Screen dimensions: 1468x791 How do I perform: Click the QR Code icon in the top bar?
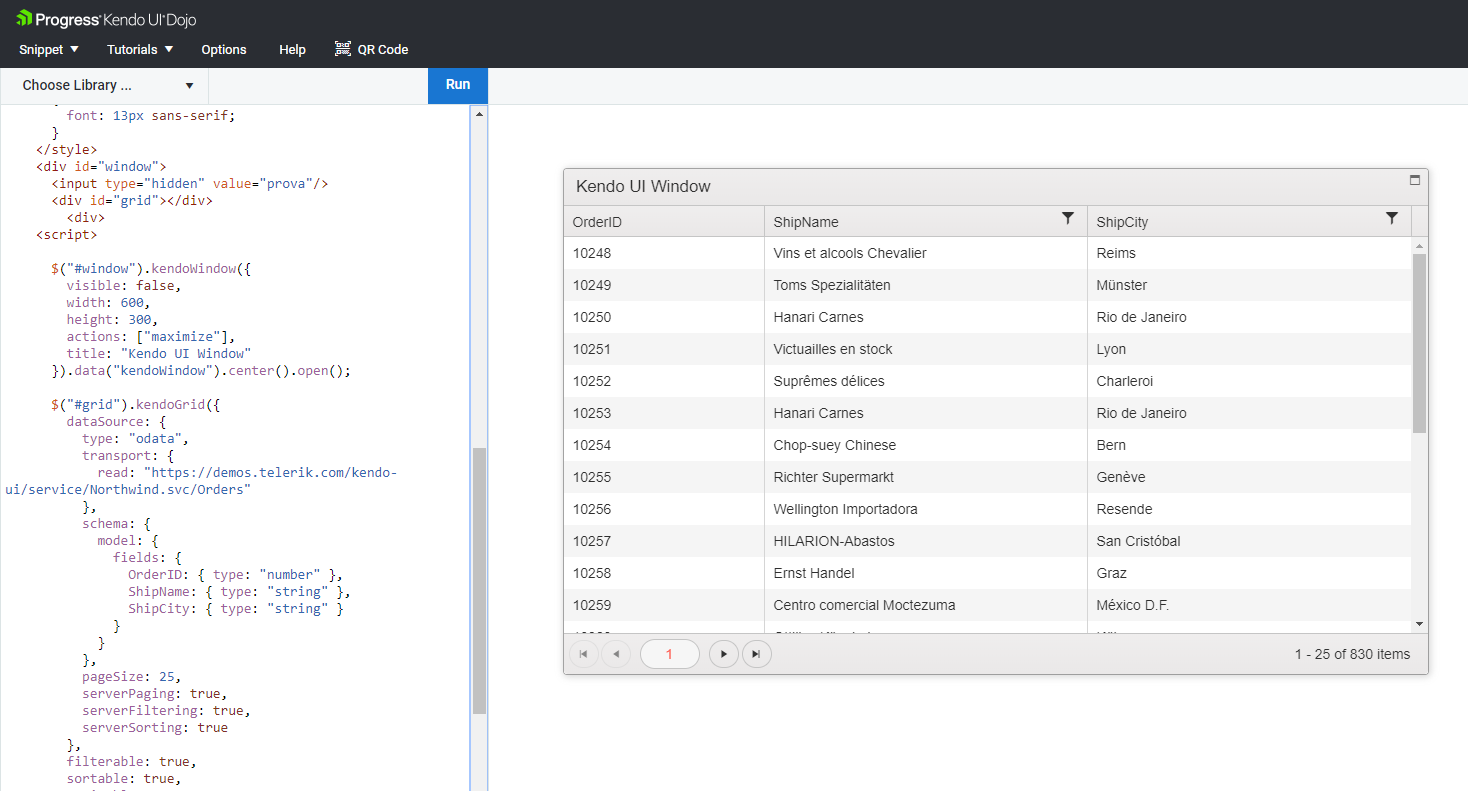[x=343, y=49]
